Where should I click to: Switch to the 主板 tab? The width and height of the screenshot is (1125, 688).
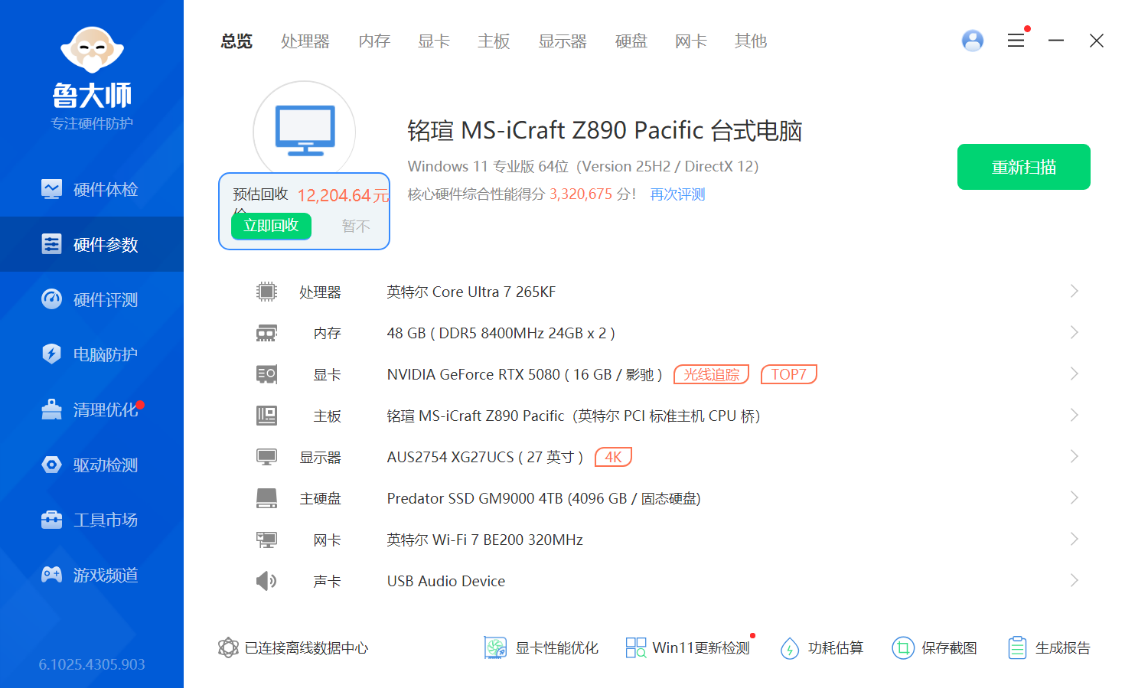494,41
